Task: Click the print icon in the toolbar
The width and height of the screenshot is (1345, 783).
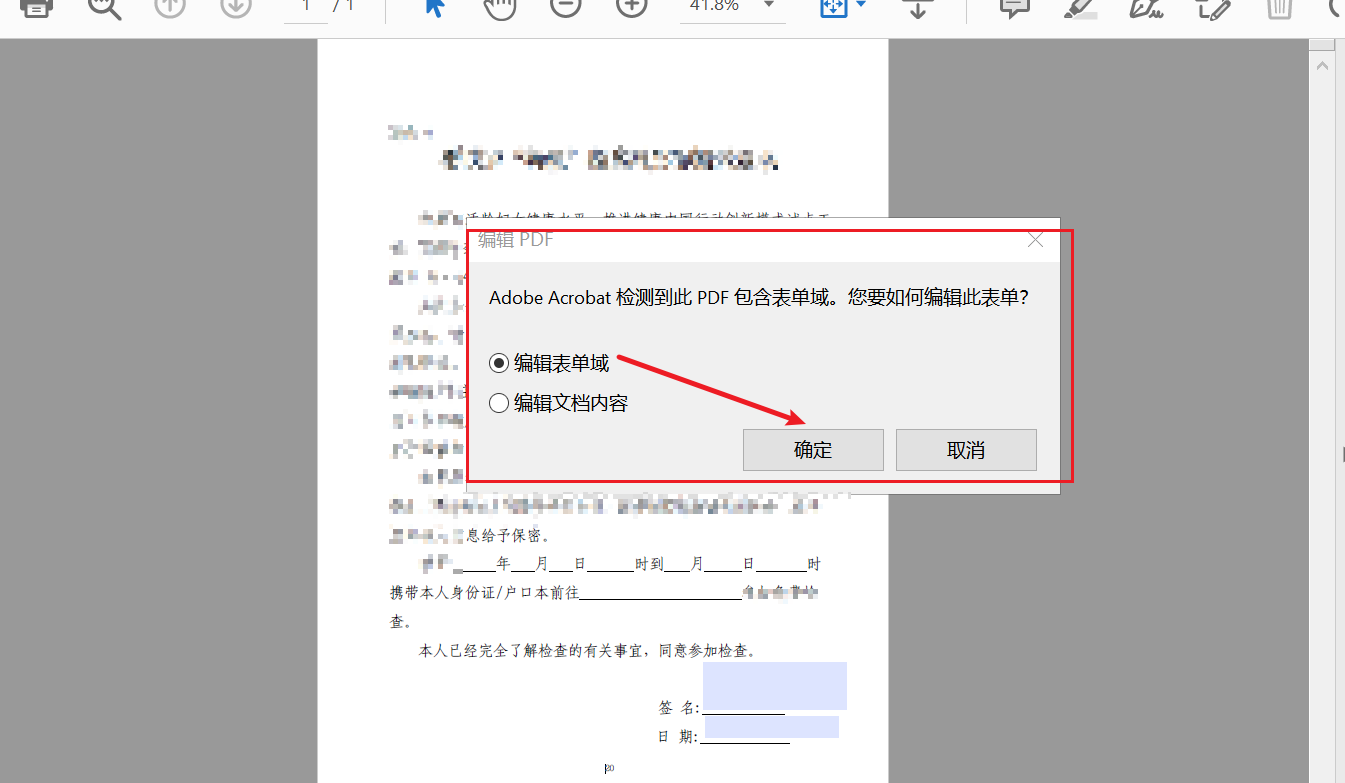Action: tap(36, 7)
